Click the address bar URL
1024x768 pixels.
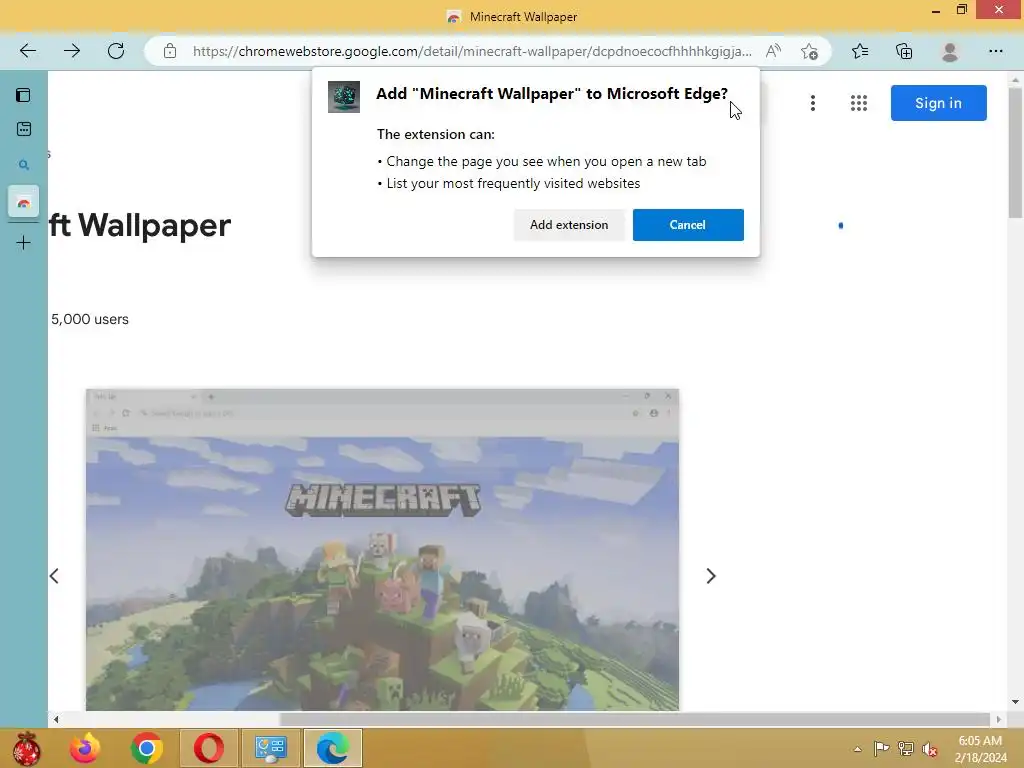472,51
